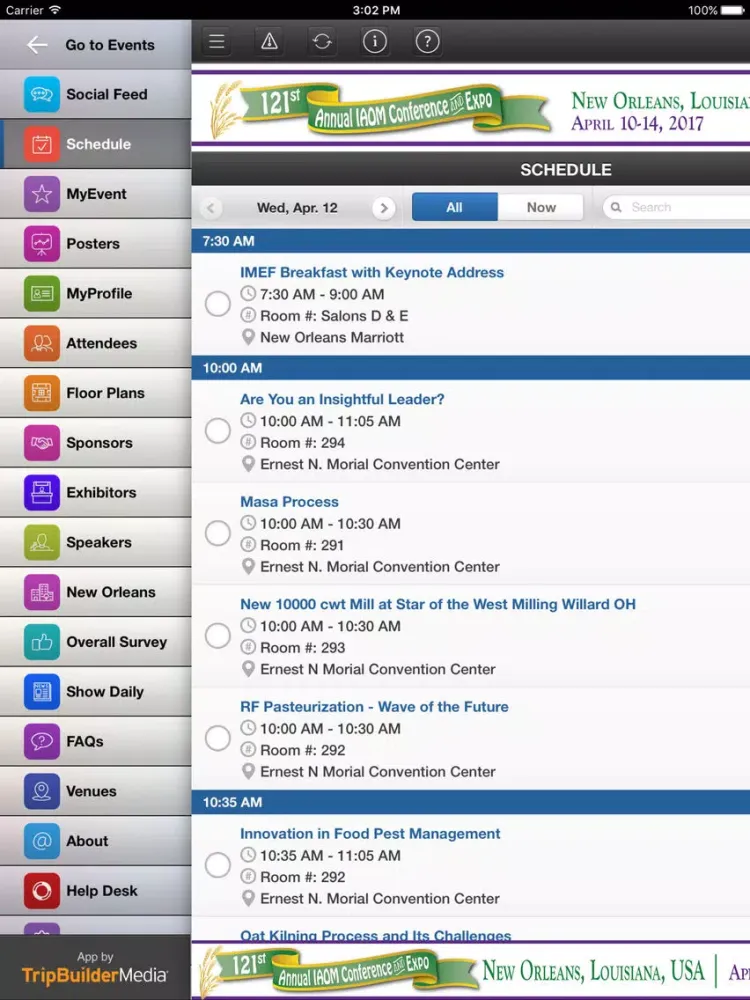
Task: Open Attendees menu item
Action: coord(96,343)
